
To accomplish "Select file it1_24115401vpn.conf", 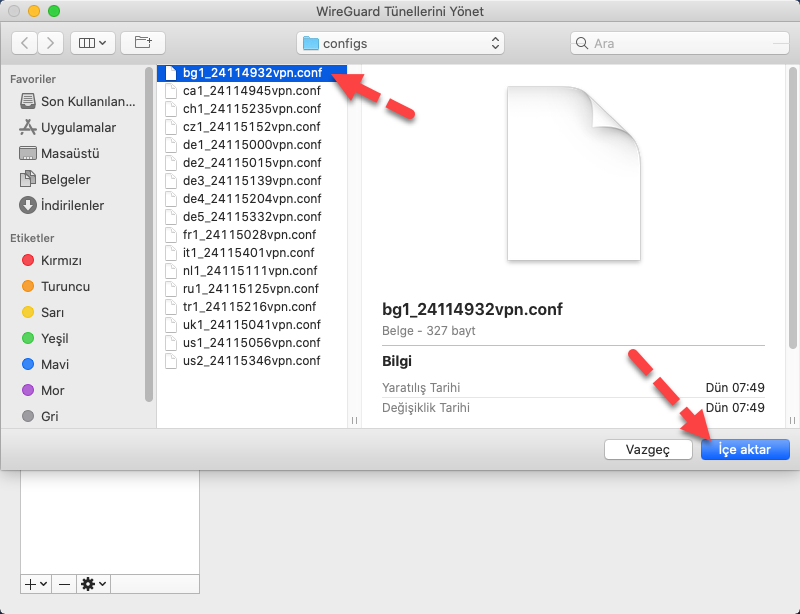I will [252, 253].
